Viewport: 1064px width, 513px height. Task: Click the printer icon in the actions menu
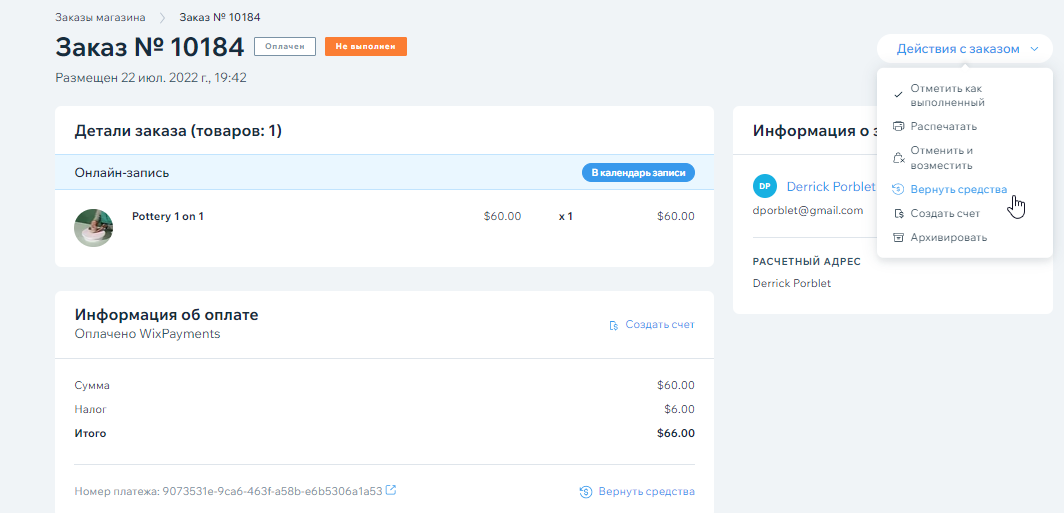click(x=898, y=127)
